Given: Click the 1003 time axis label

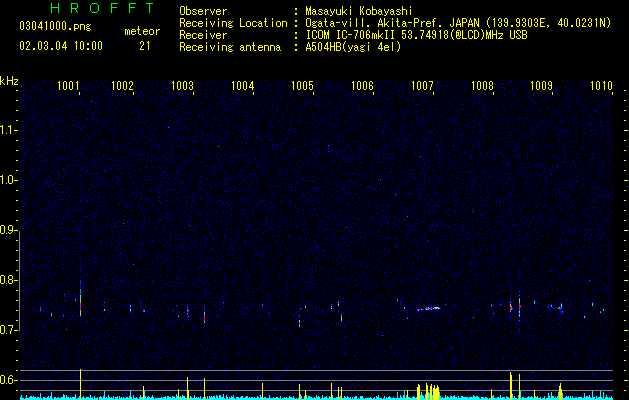Looking at the screenshot, I should tap(182, 85).
